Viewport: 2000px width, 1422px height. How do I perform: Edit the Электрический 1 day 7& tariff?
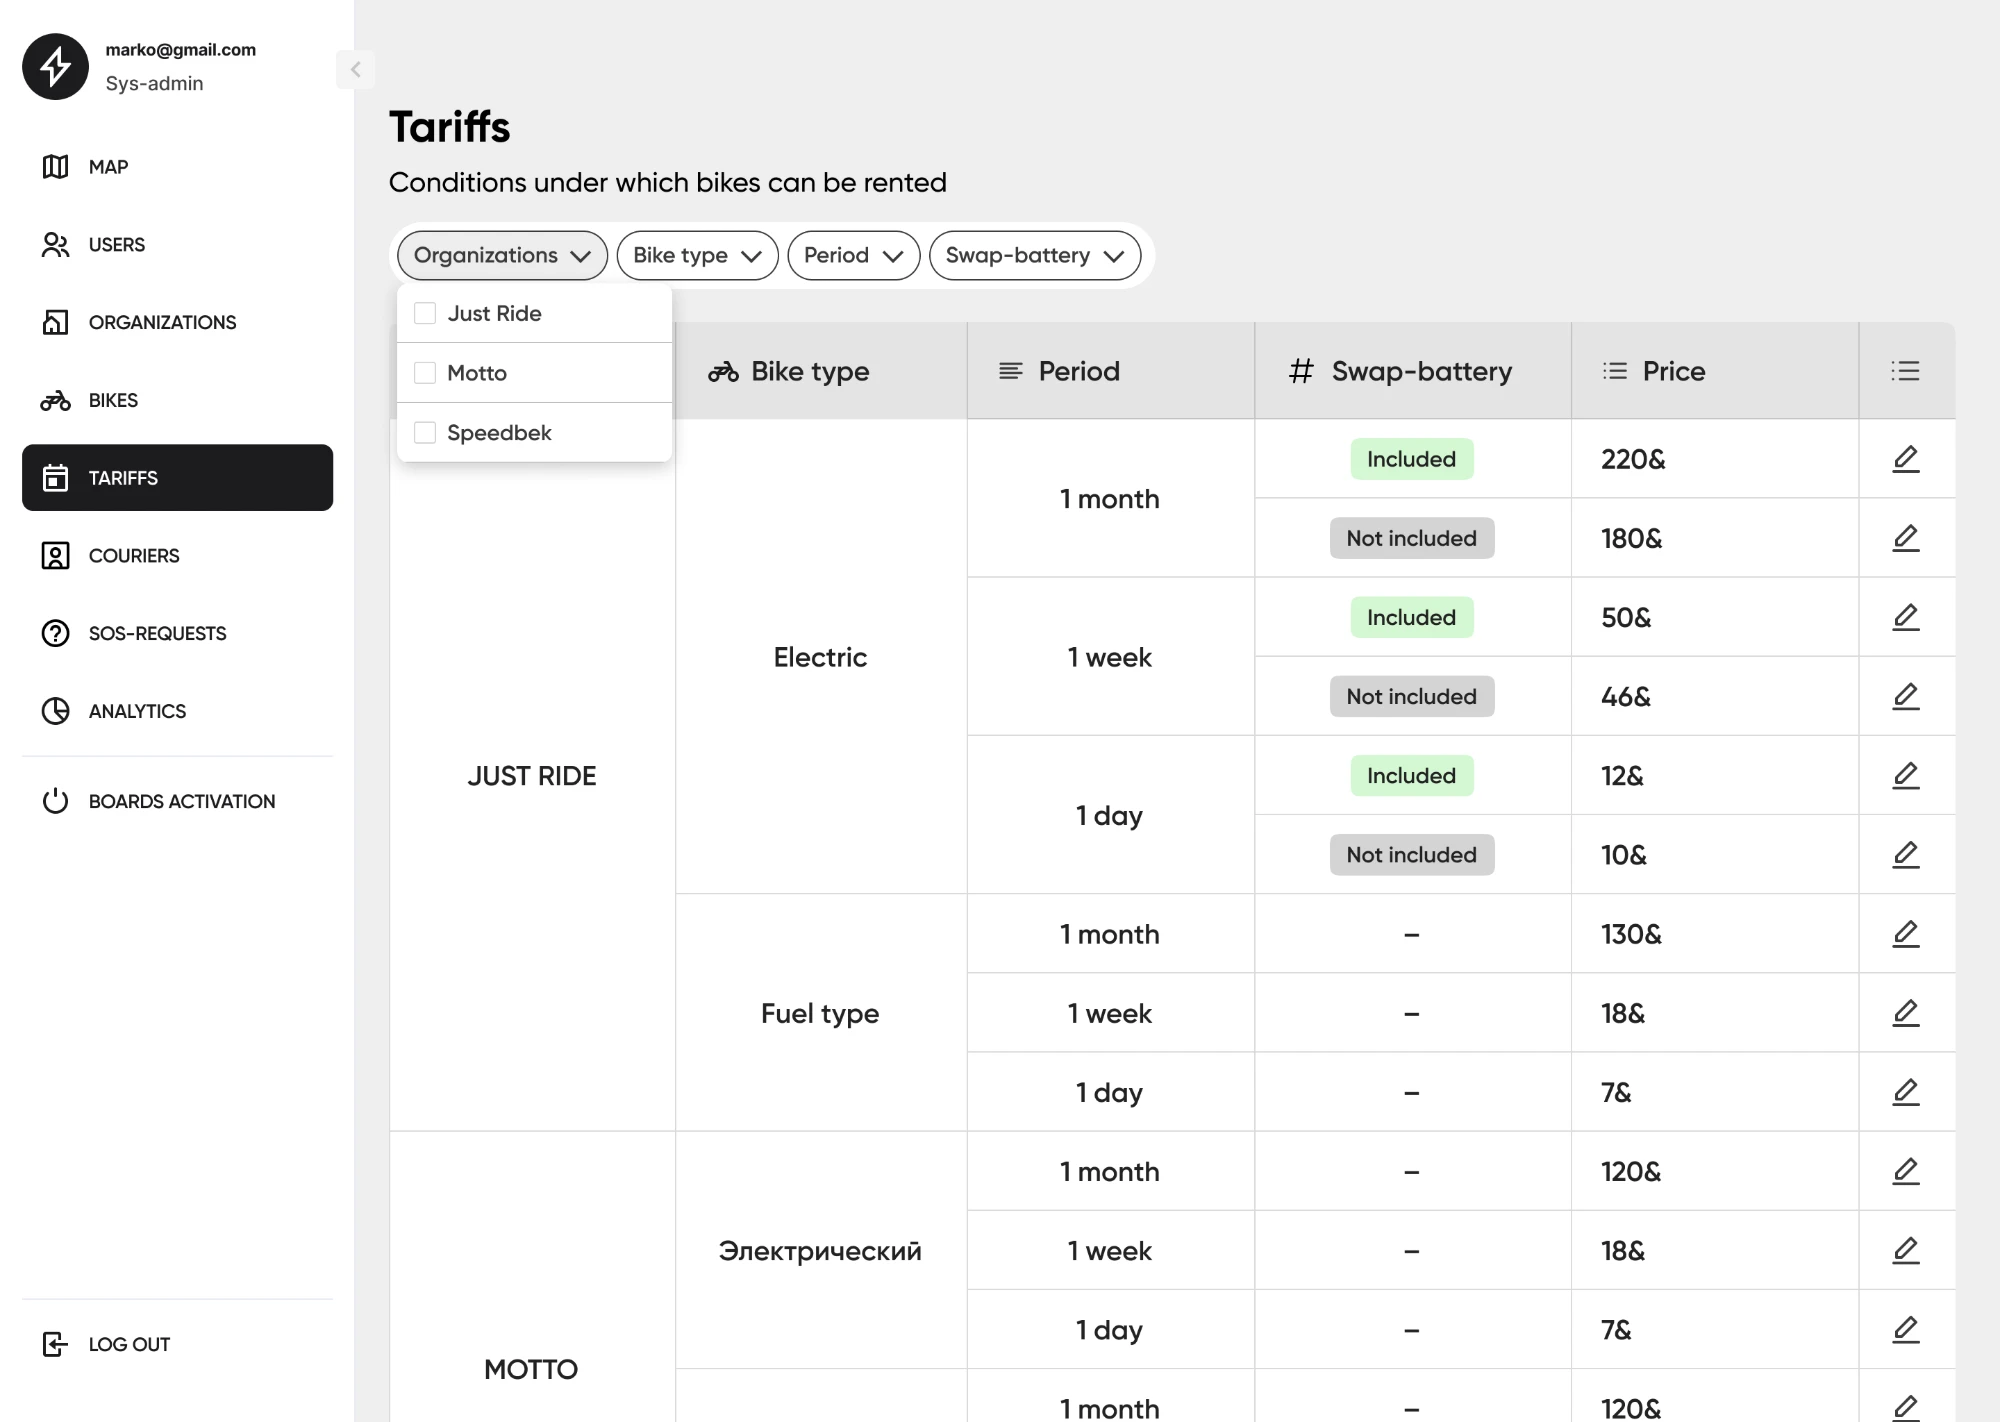[1906, 1330]
